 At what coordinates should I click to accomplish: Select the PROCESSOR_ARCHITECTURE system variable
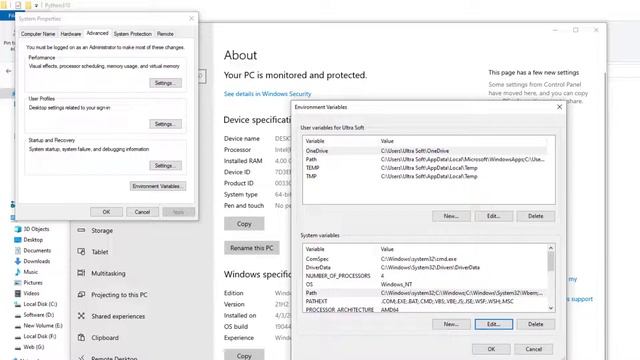[425, 309]
